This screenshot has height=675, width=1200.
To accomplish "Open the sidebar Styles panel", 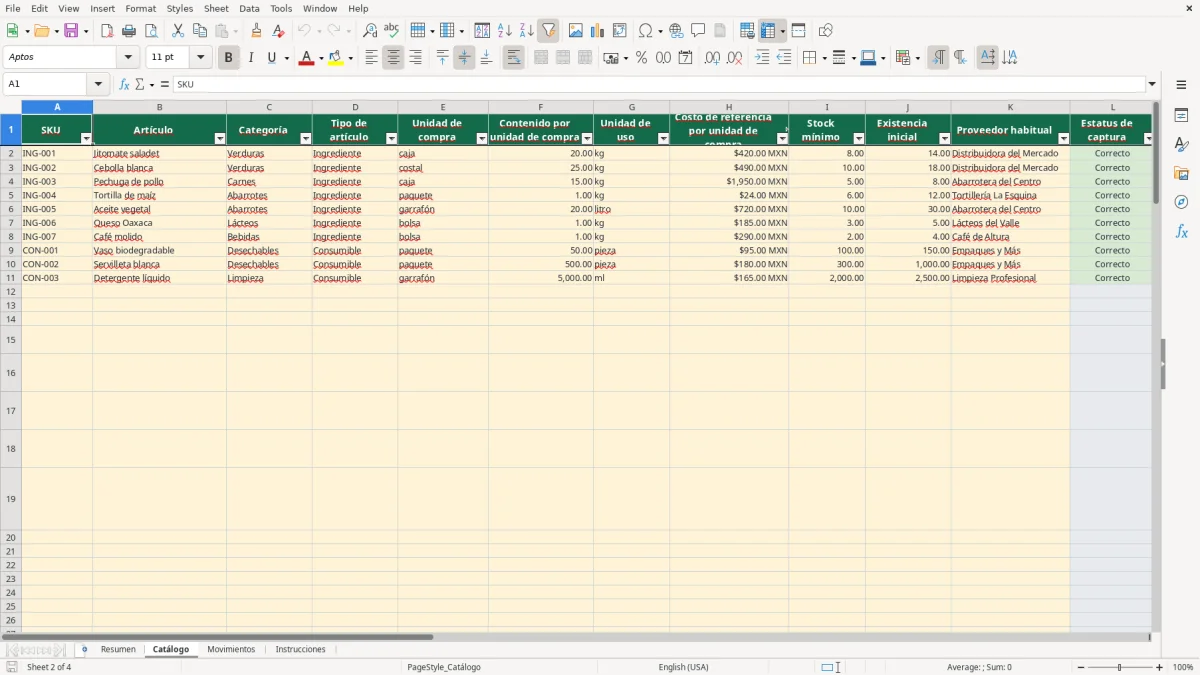I will point(1181,144).
